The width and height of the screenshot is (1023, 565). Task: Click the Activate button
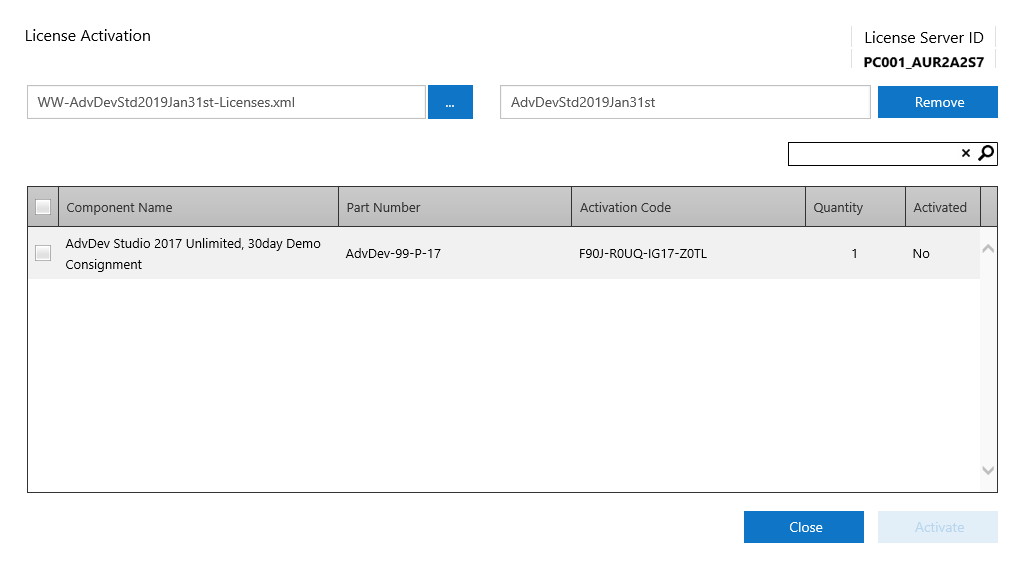(938, 527)
